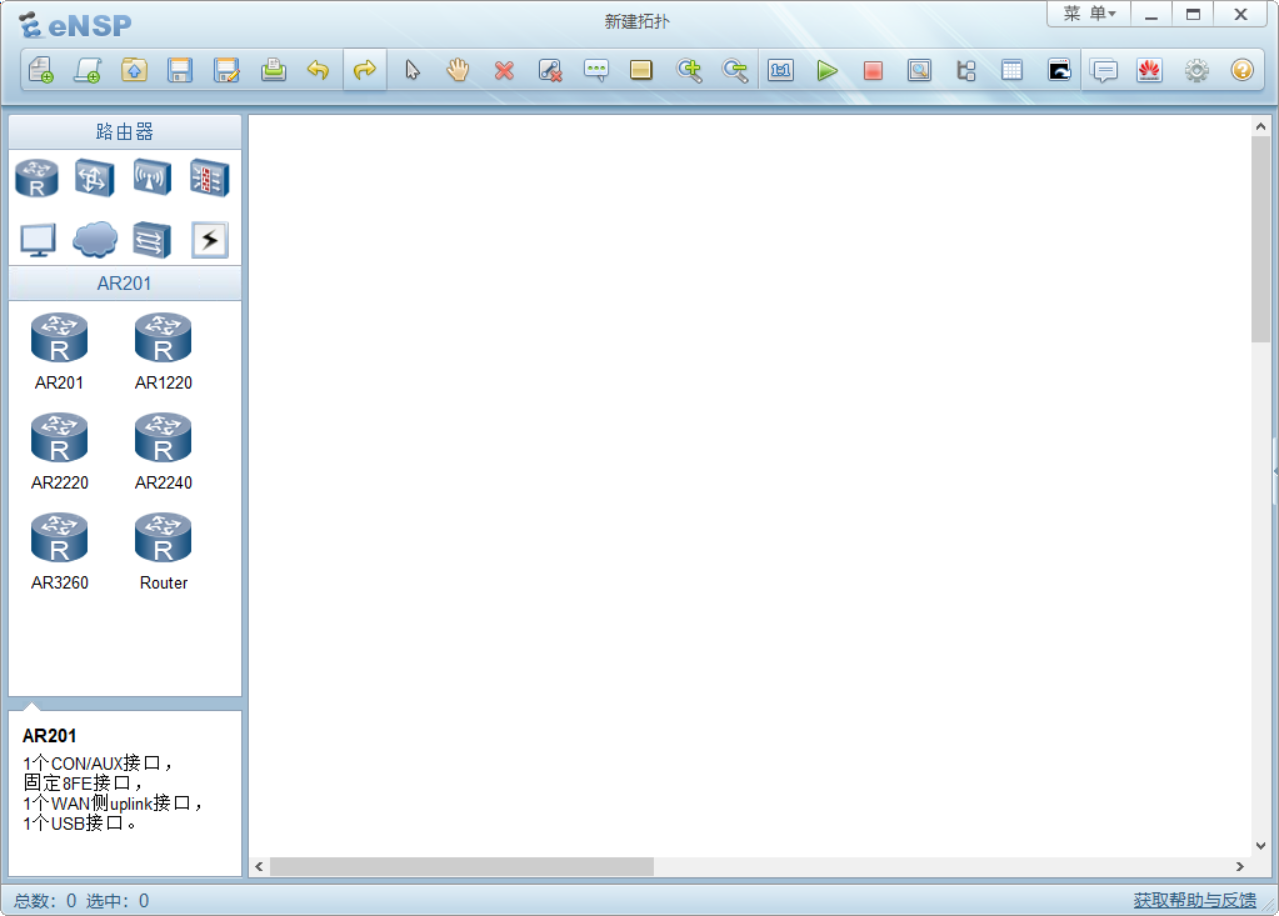Click the 选中: 0 status text
Screen dimensions: 1279x916
pos(117,900)
